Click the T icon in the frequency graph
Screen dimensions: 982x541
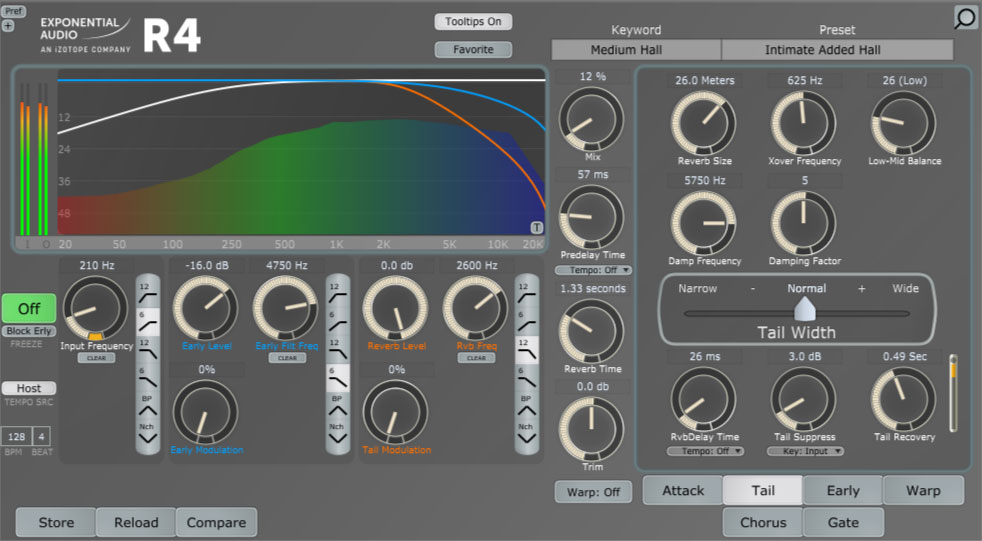pyautogui.click(x=536, y=227)
